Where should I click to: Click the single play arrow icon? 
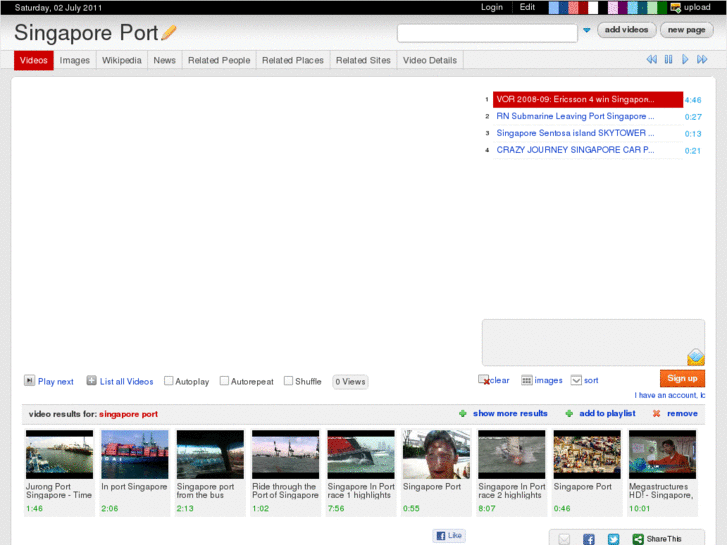point(685,59)
